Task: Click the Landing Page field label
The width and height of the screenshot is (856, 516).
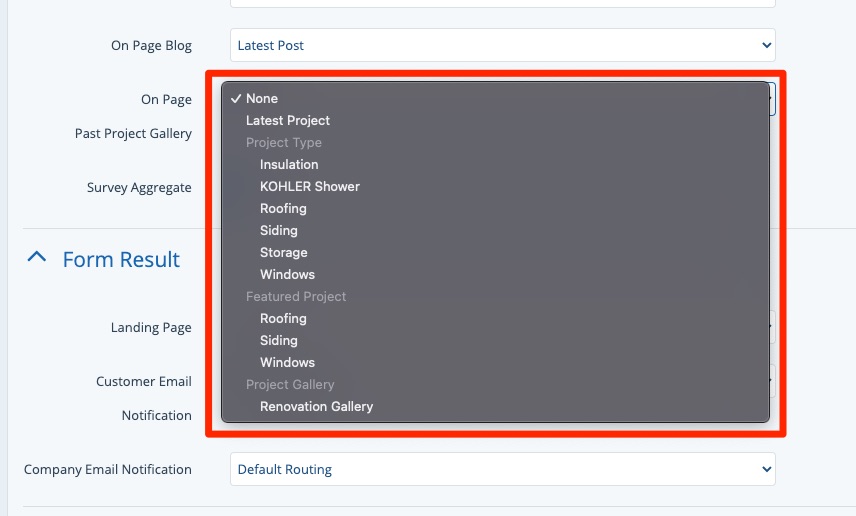Action: [x=151, y=327]
